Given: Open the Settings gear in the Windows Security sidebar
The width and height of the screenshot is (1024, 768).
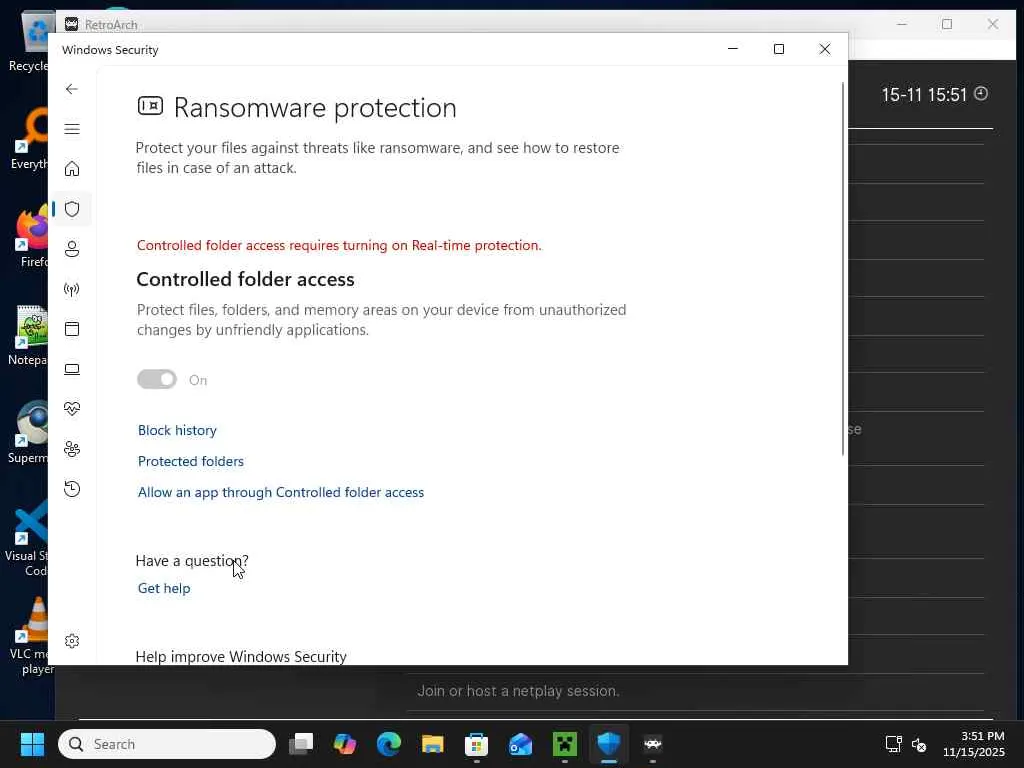Looking at the screenshot, I should (72, 641).
